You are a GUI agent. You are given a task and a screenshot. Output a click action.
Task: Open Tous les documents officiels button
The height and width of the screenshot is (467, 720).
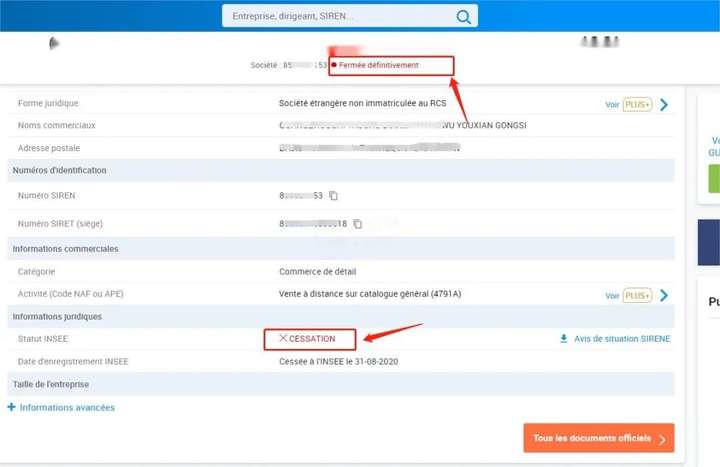pyautogui.click(x=599, y=438)
